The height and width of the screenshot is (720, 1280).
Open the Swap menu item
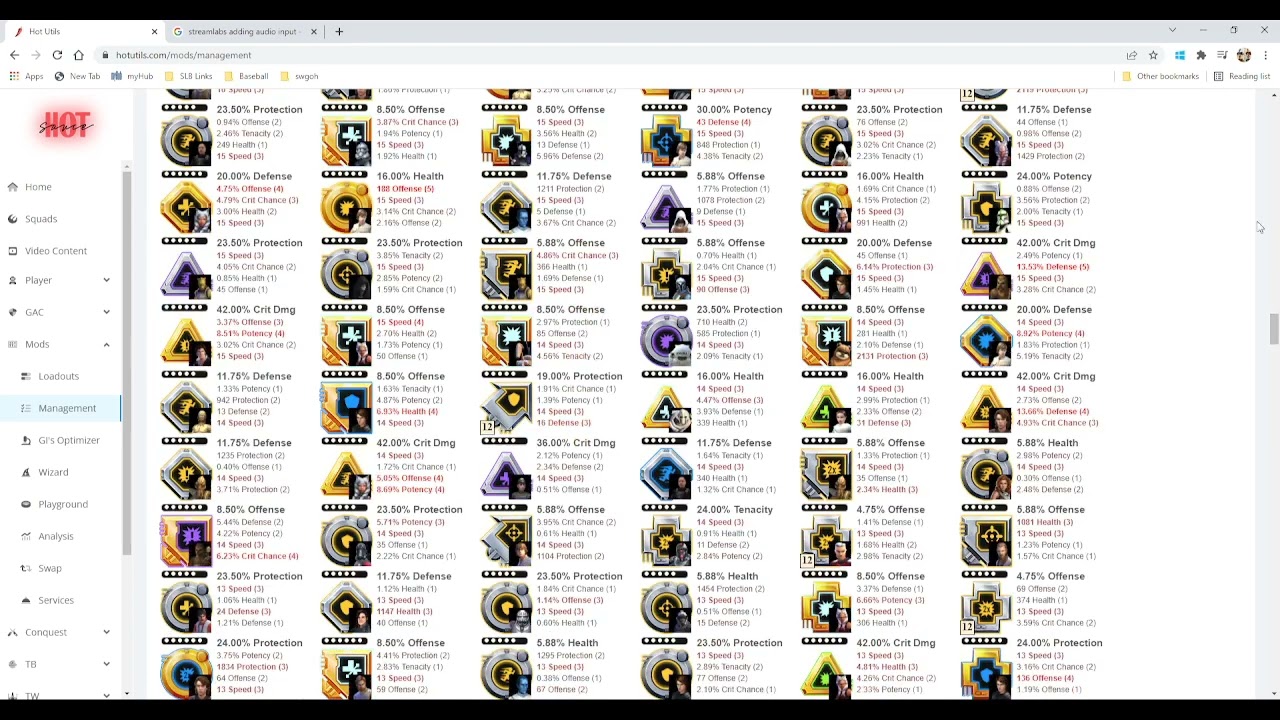50,568
